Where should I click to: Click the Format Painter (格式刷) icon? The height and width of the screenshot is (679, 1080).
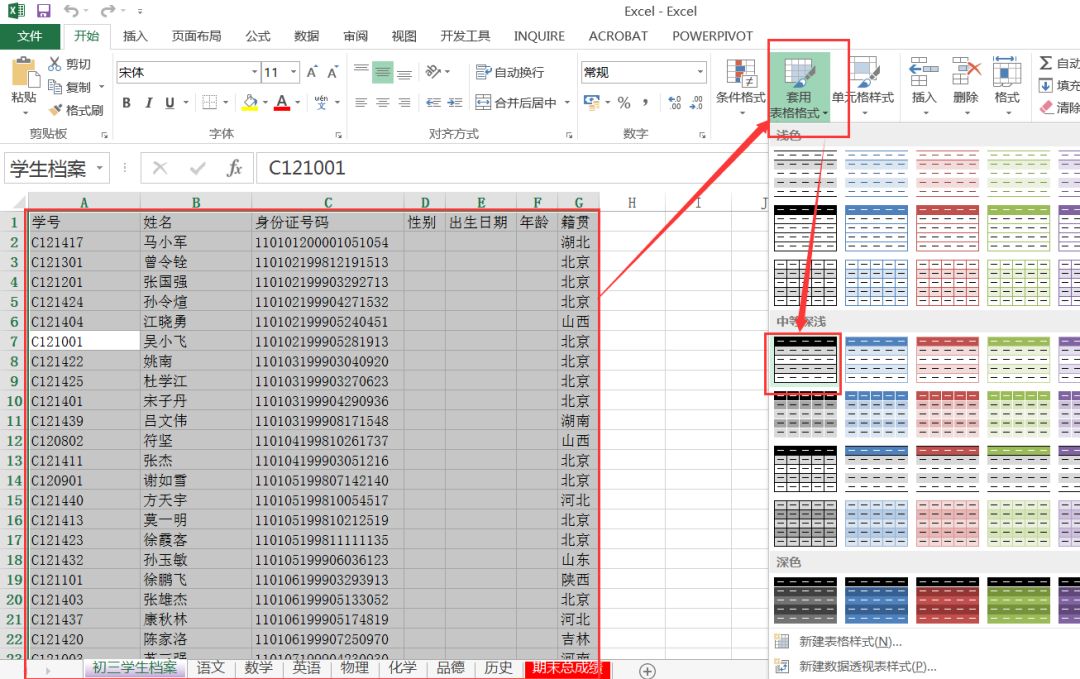point(55,110)
